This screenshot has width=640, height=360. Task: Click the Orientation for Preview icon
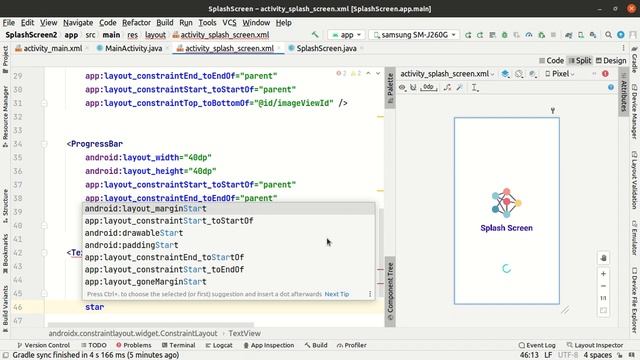(x=519, y=74)
